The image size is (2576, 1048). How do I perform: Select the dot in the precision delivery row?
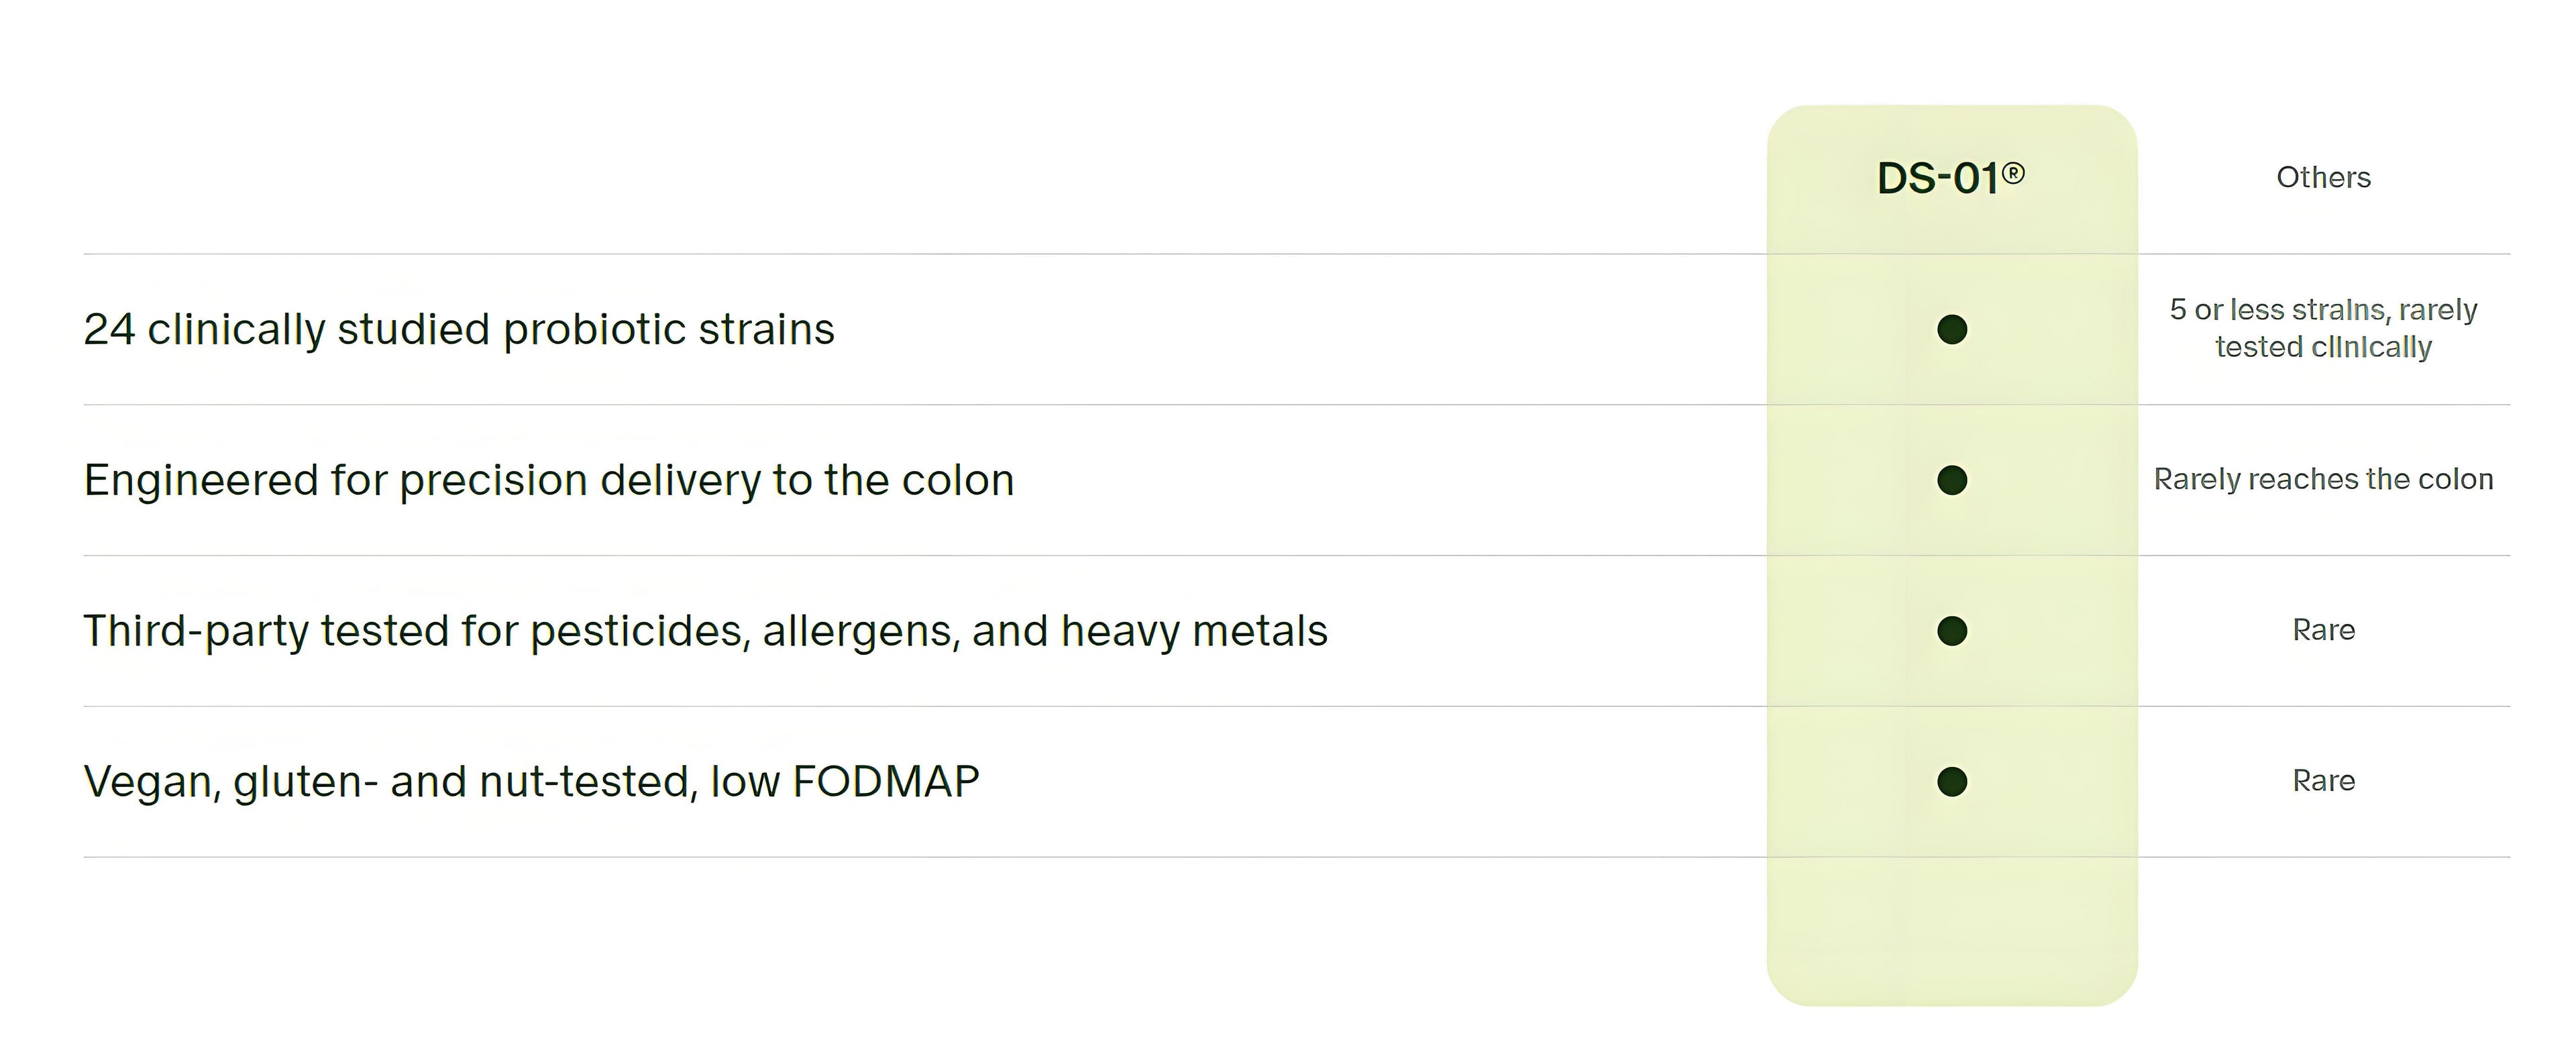[x=1952, y=480]
